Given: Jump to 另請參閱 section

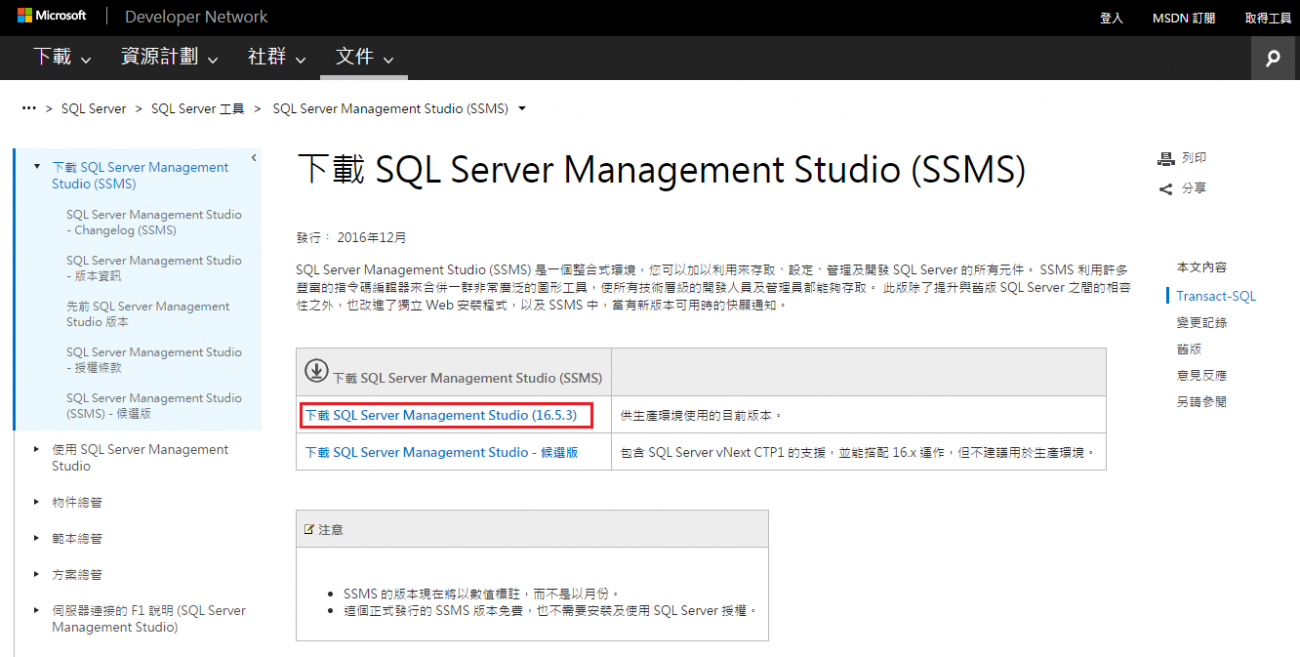Looking at the screenshot, I should pyautogui.click(x=1202, y=402).
